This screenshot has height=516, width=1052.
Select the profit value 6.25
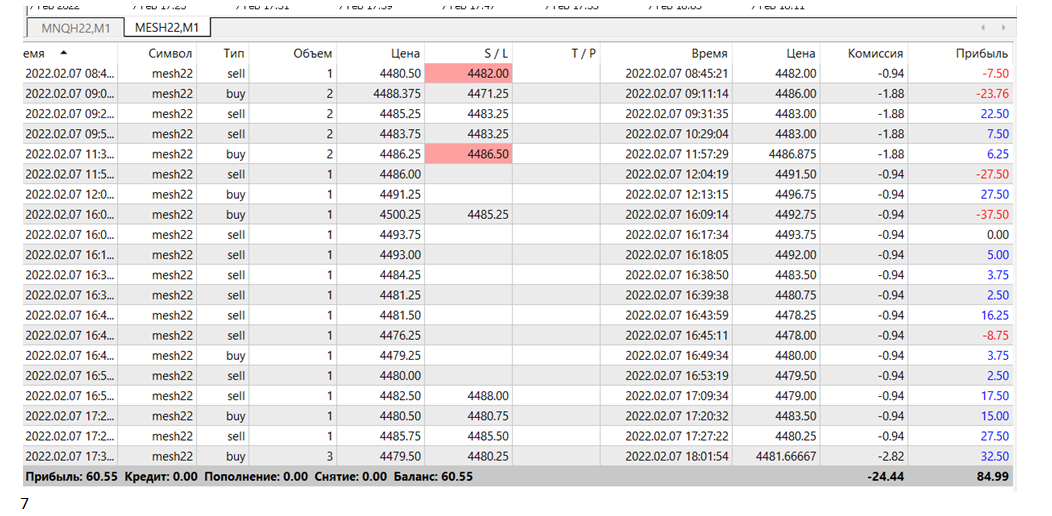tap(998, 154)
